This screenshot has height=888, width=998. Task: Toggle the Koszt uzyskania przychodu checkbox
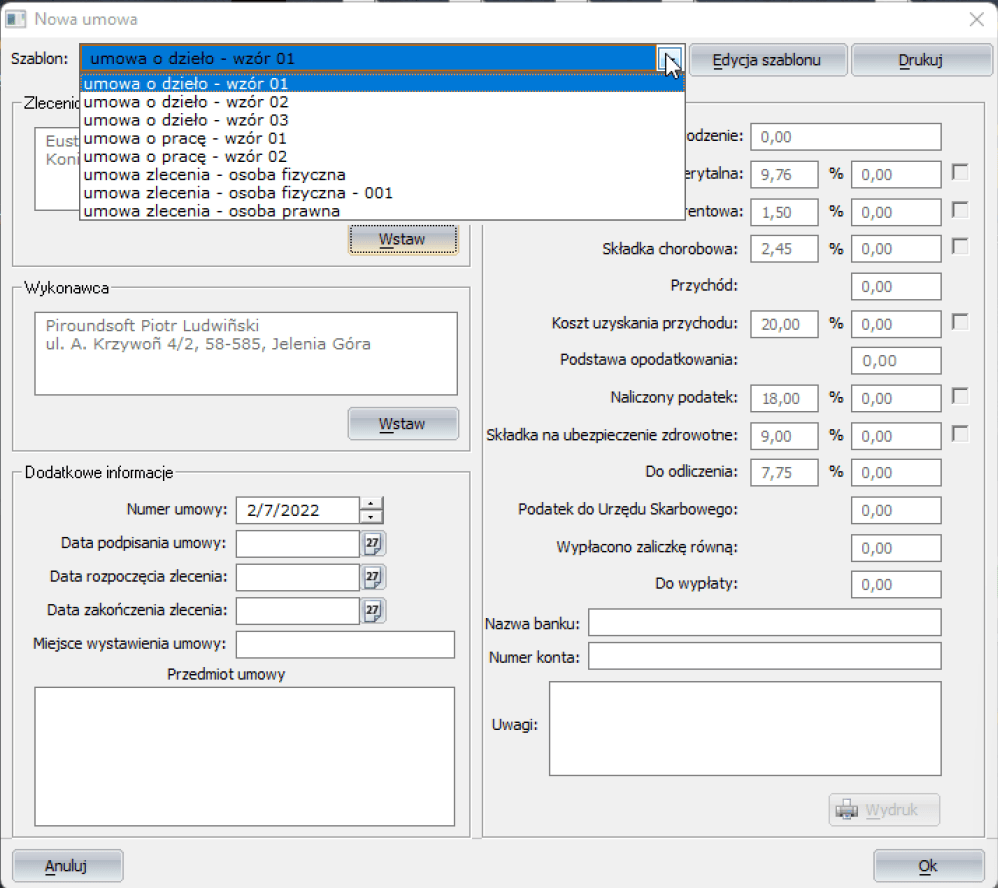[x=960, y=322]
